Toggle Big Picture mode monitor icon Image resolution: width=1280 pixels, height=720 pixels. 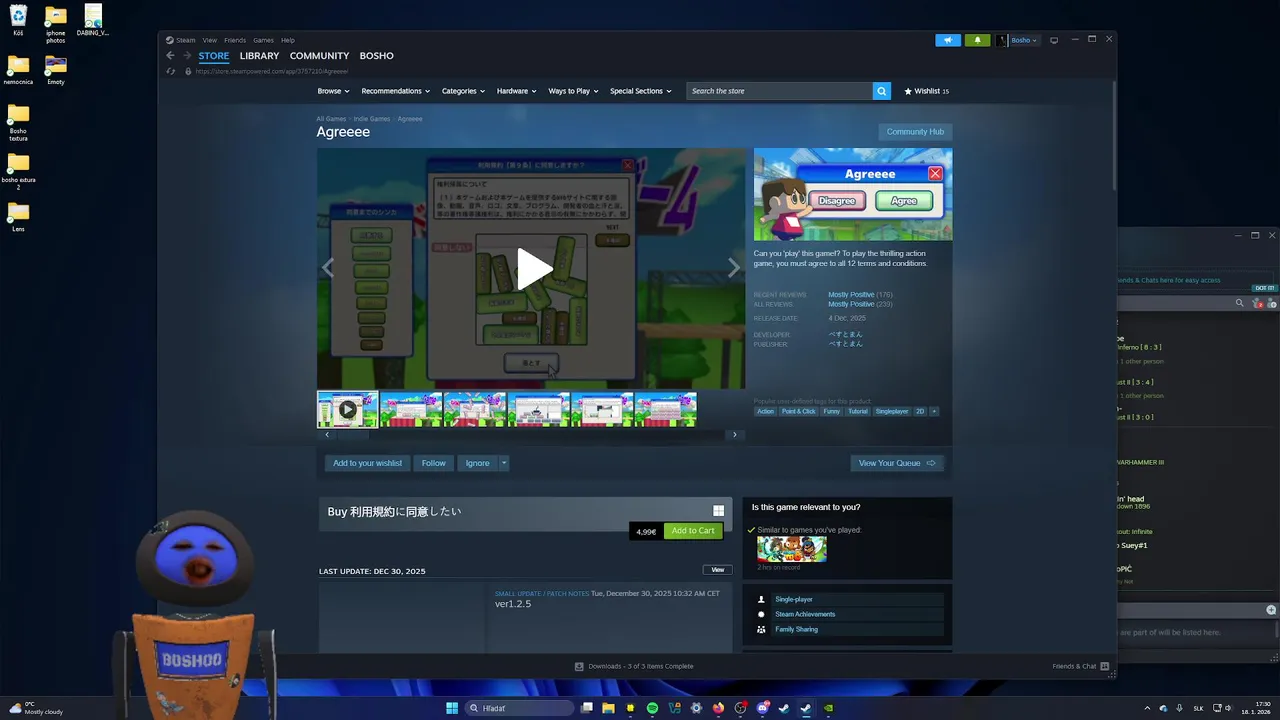tap(1053, 40)
